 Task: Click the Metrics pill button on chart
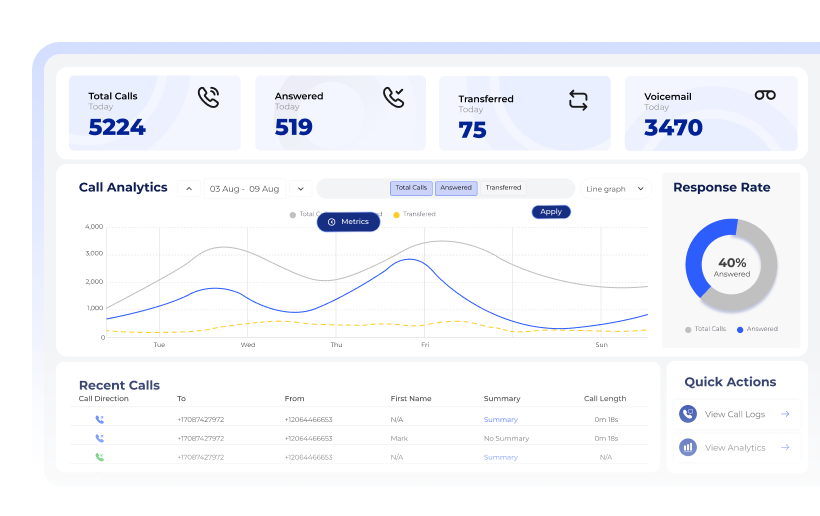348,222
